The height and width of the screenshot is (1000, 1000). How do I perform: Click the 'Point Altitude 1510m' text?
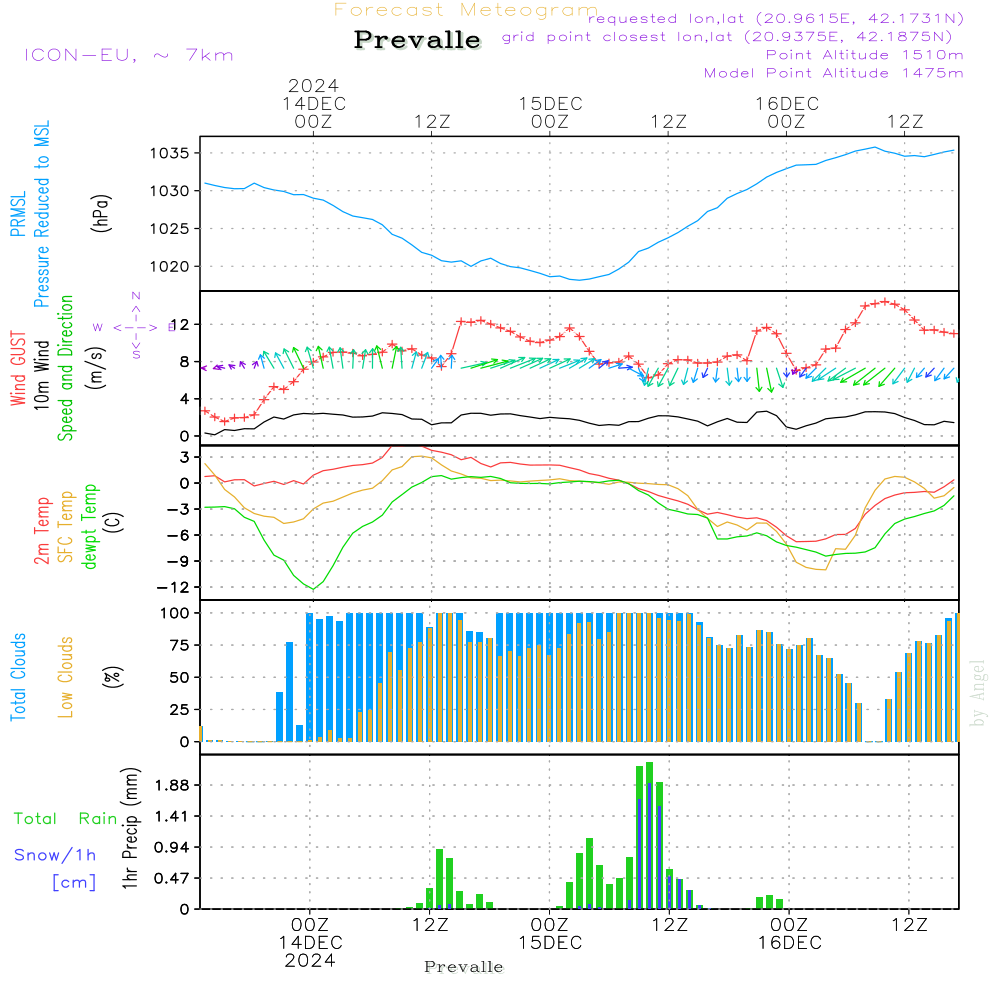(x=864, y=54)
